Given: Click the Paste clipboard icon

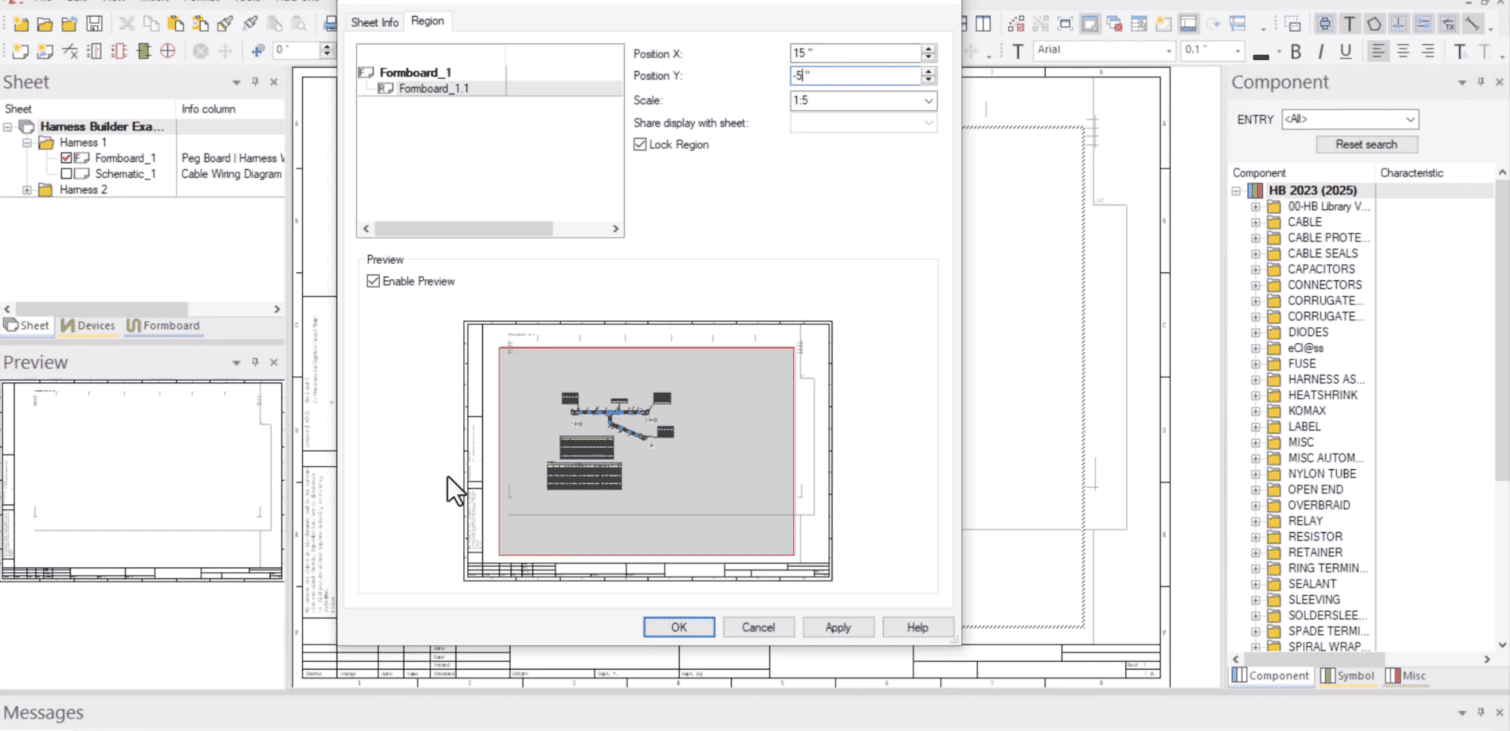Looking at the screenshot, I should coord(175,24).
